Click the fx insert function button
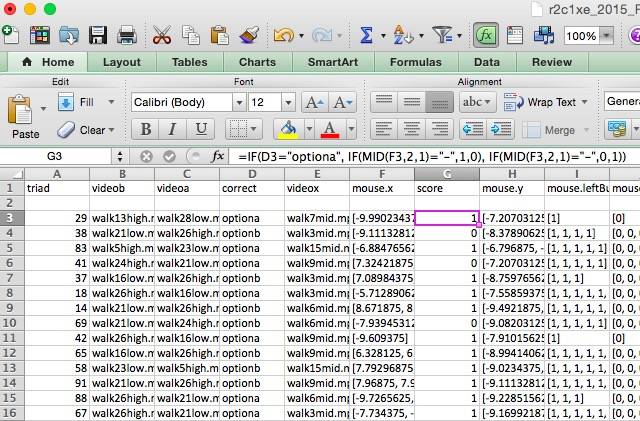640x421 pixels. coord(217,156)
